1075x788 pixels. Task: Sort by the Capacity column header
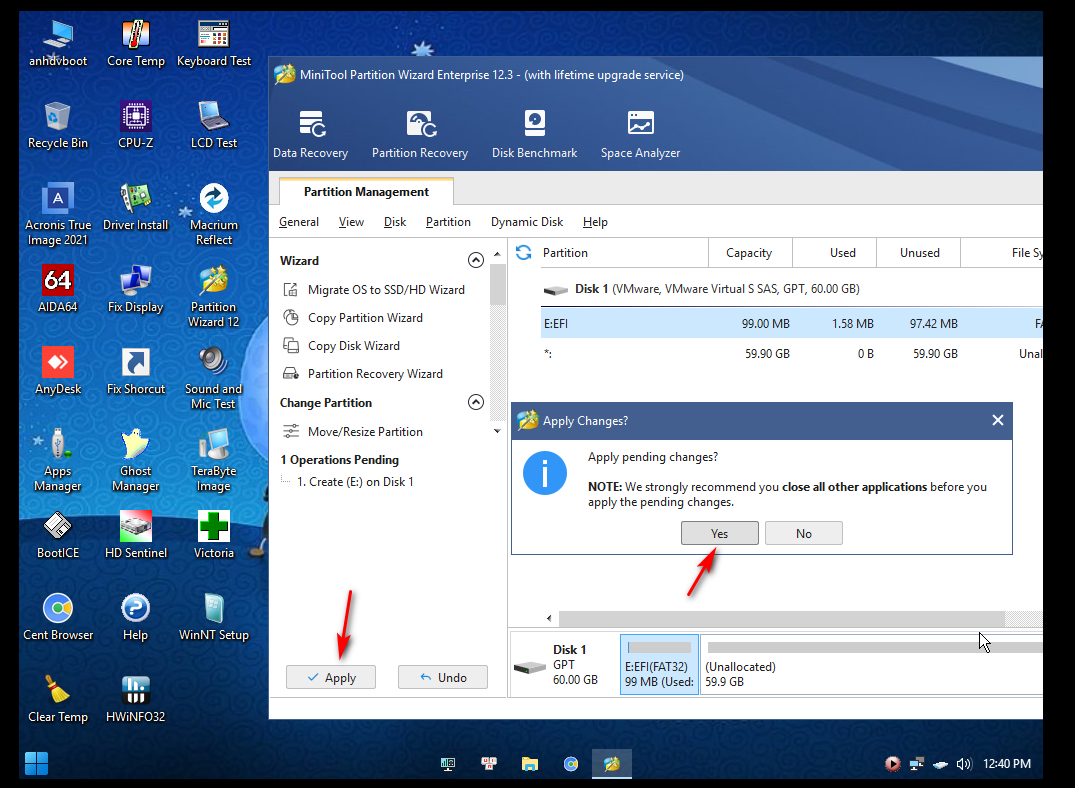(749, 252)
